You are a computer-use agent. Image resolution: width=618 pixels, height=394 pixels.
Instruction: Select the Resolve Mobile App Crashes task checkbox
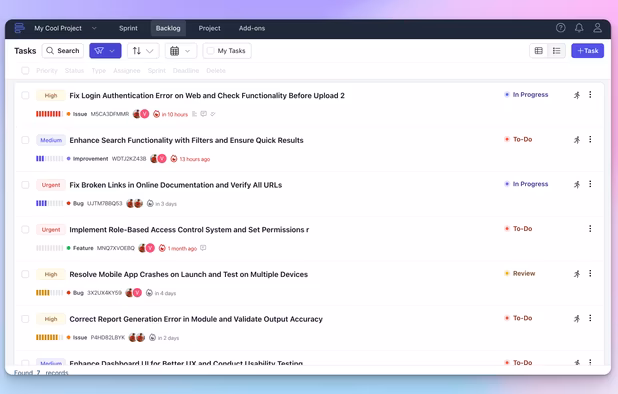[25, 274]
